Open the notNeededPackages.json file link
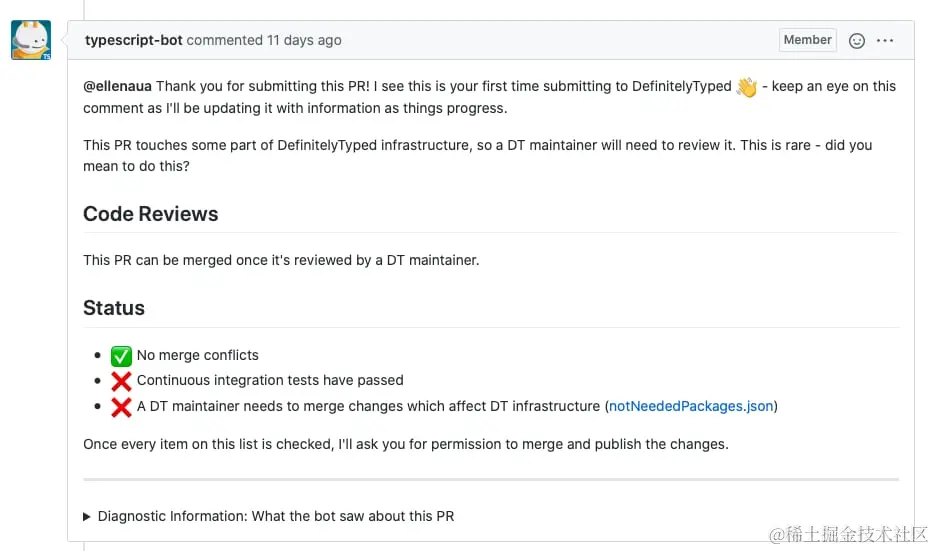 [691, 406]
